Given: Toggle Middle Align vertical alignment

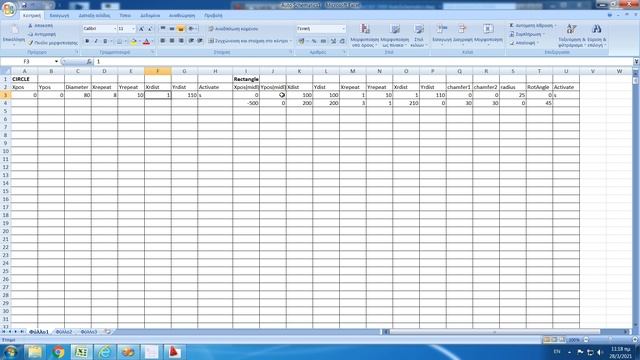Looking at the screenshot, I should [x=172, y=29].
